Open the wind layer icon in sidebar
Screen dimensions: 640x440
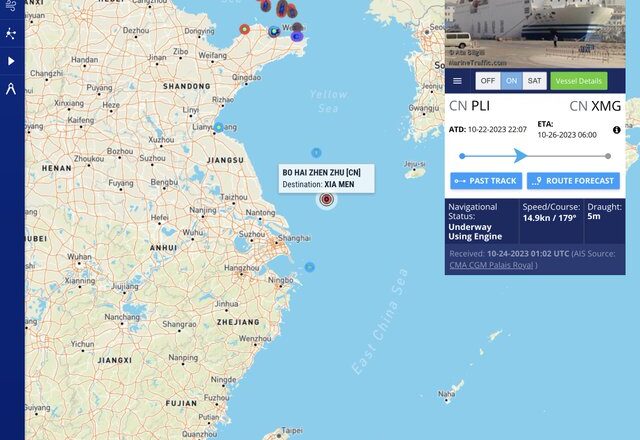11,6
